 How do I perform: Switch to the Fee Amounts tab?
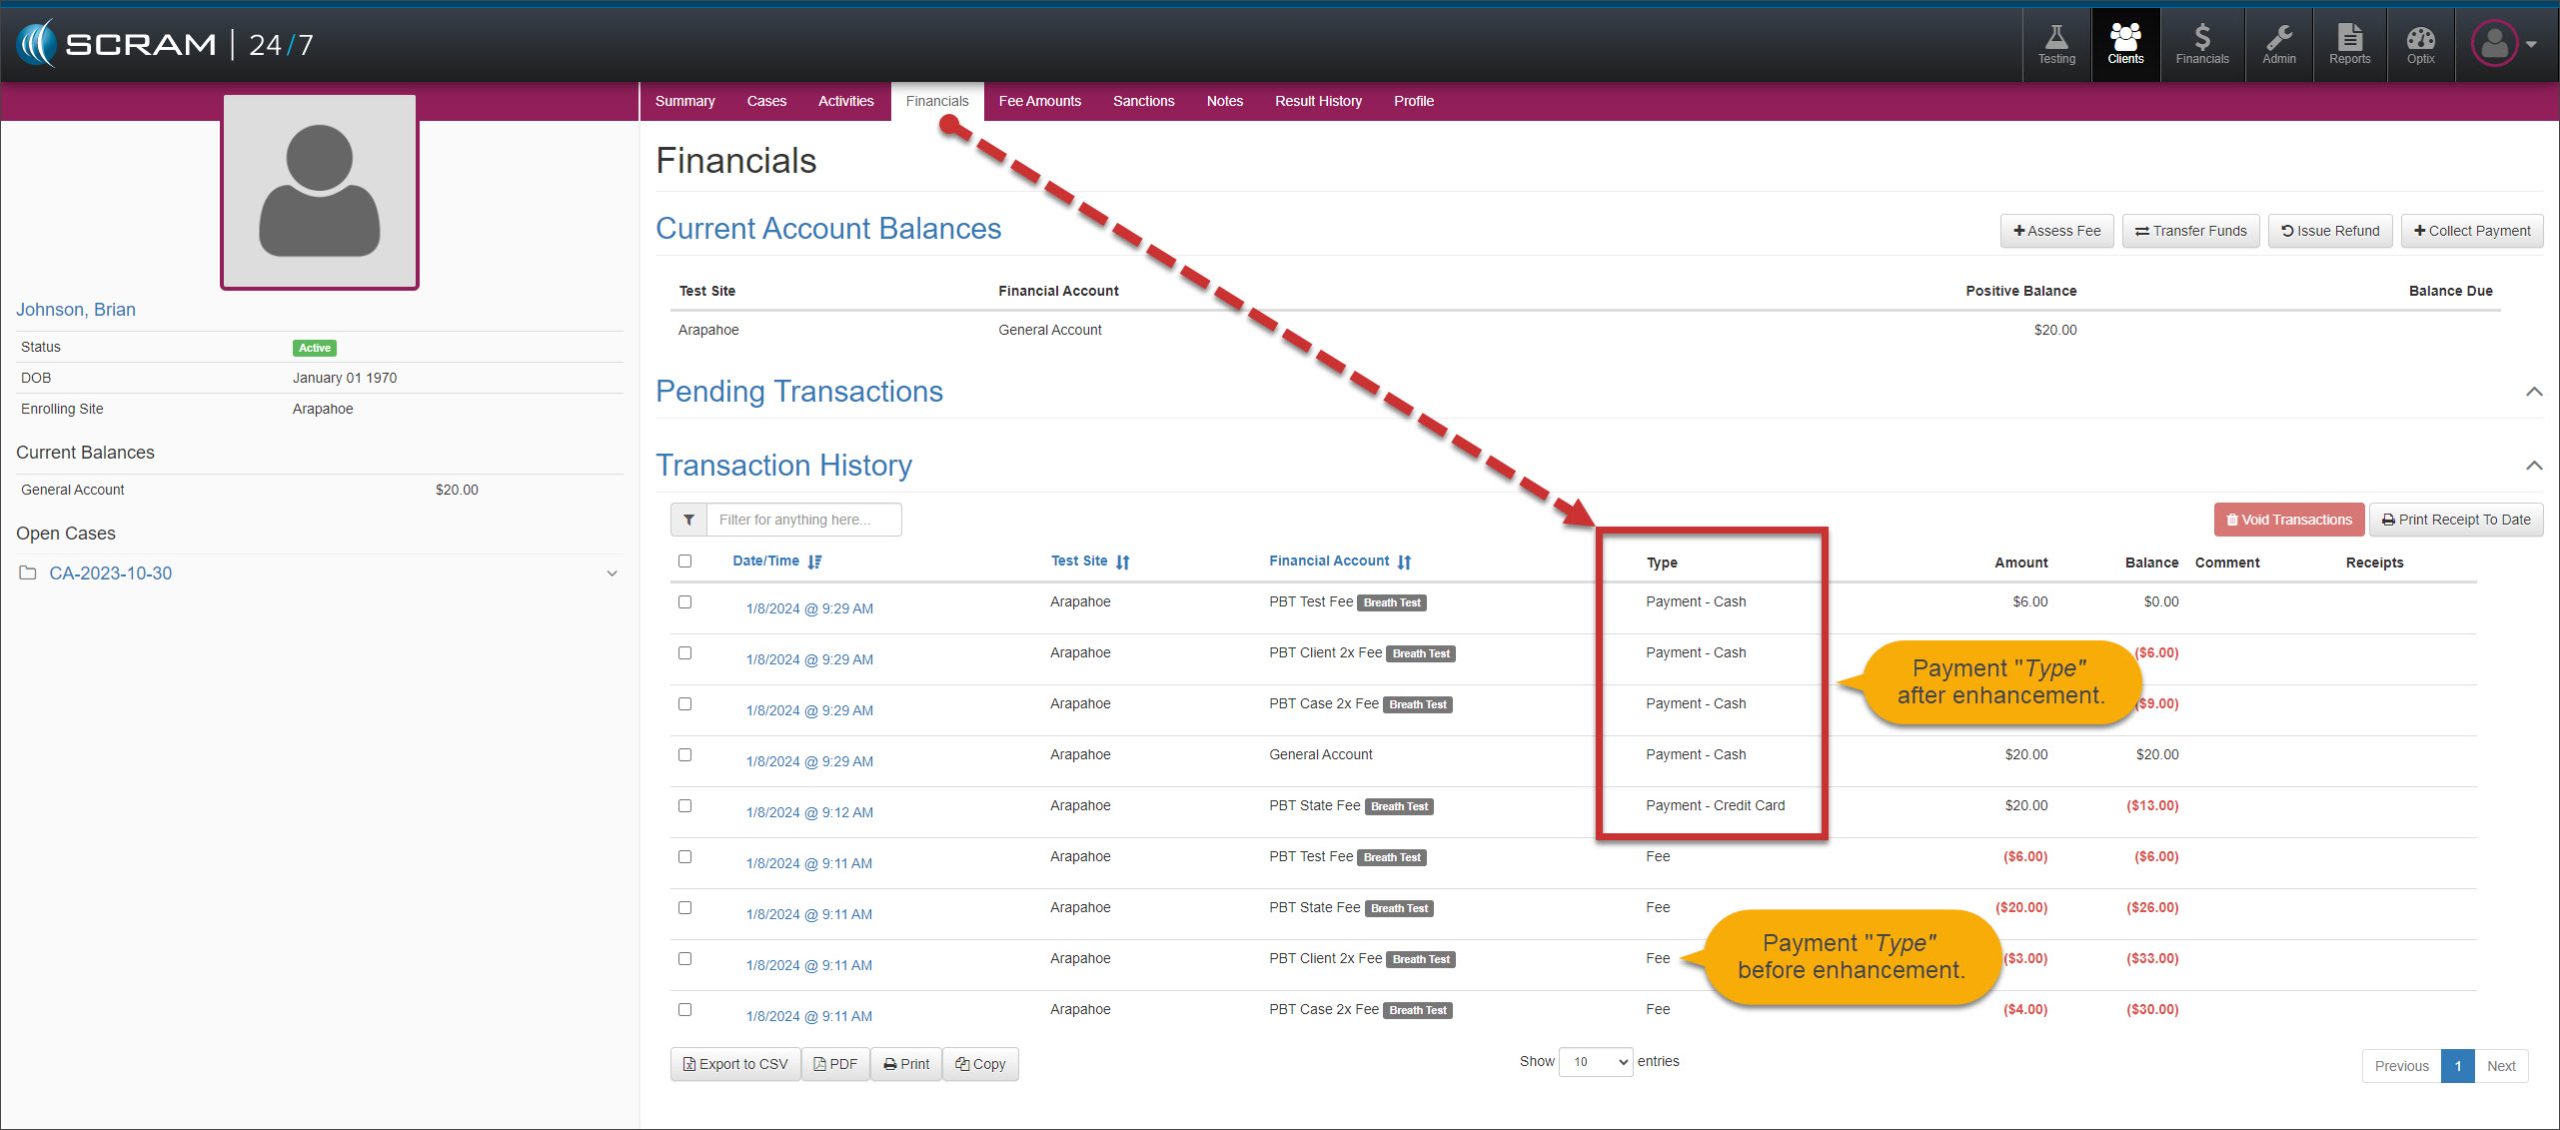tap(1039, 101)
